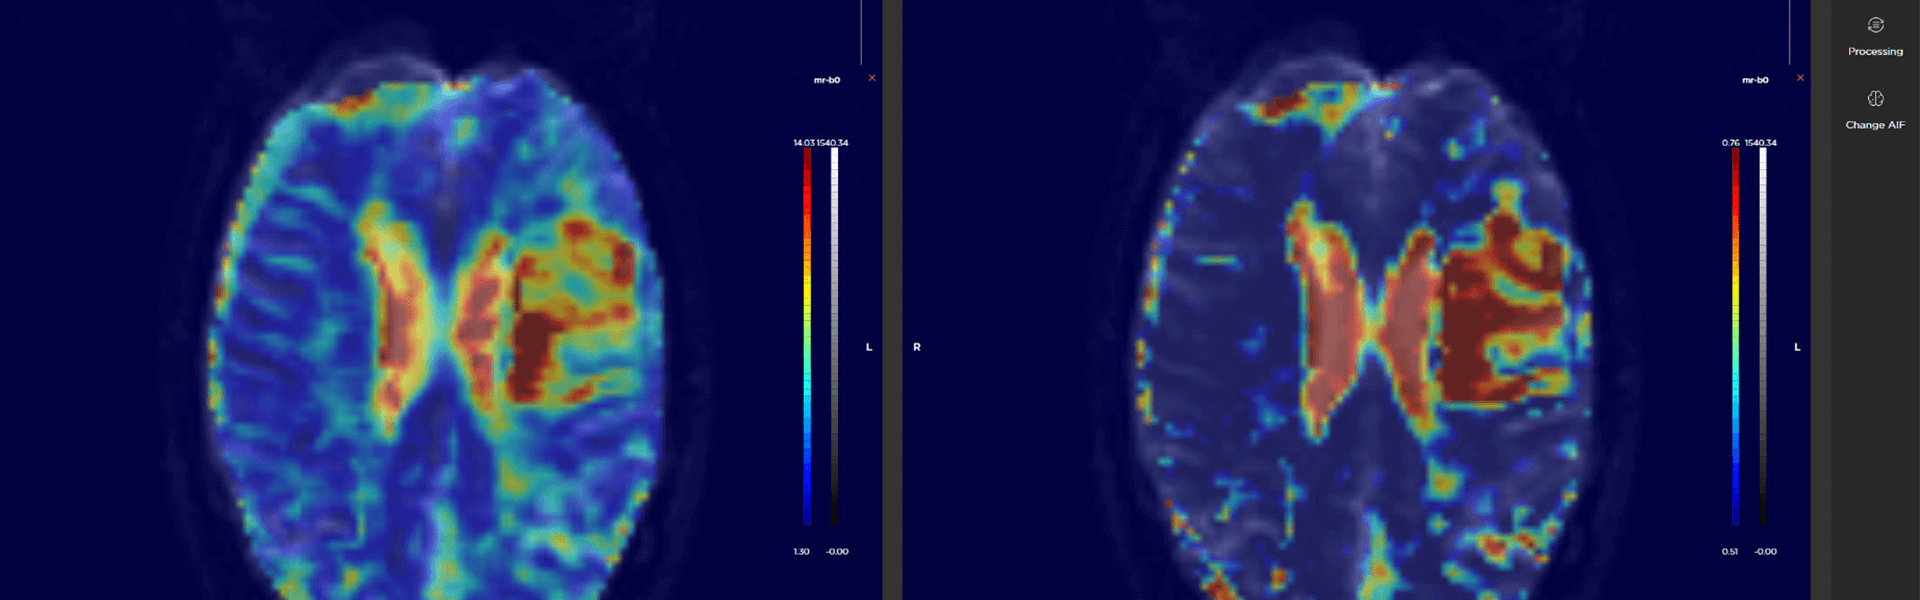
Task: Click the grayscale bar of the right map
Action: (1763, 336)
